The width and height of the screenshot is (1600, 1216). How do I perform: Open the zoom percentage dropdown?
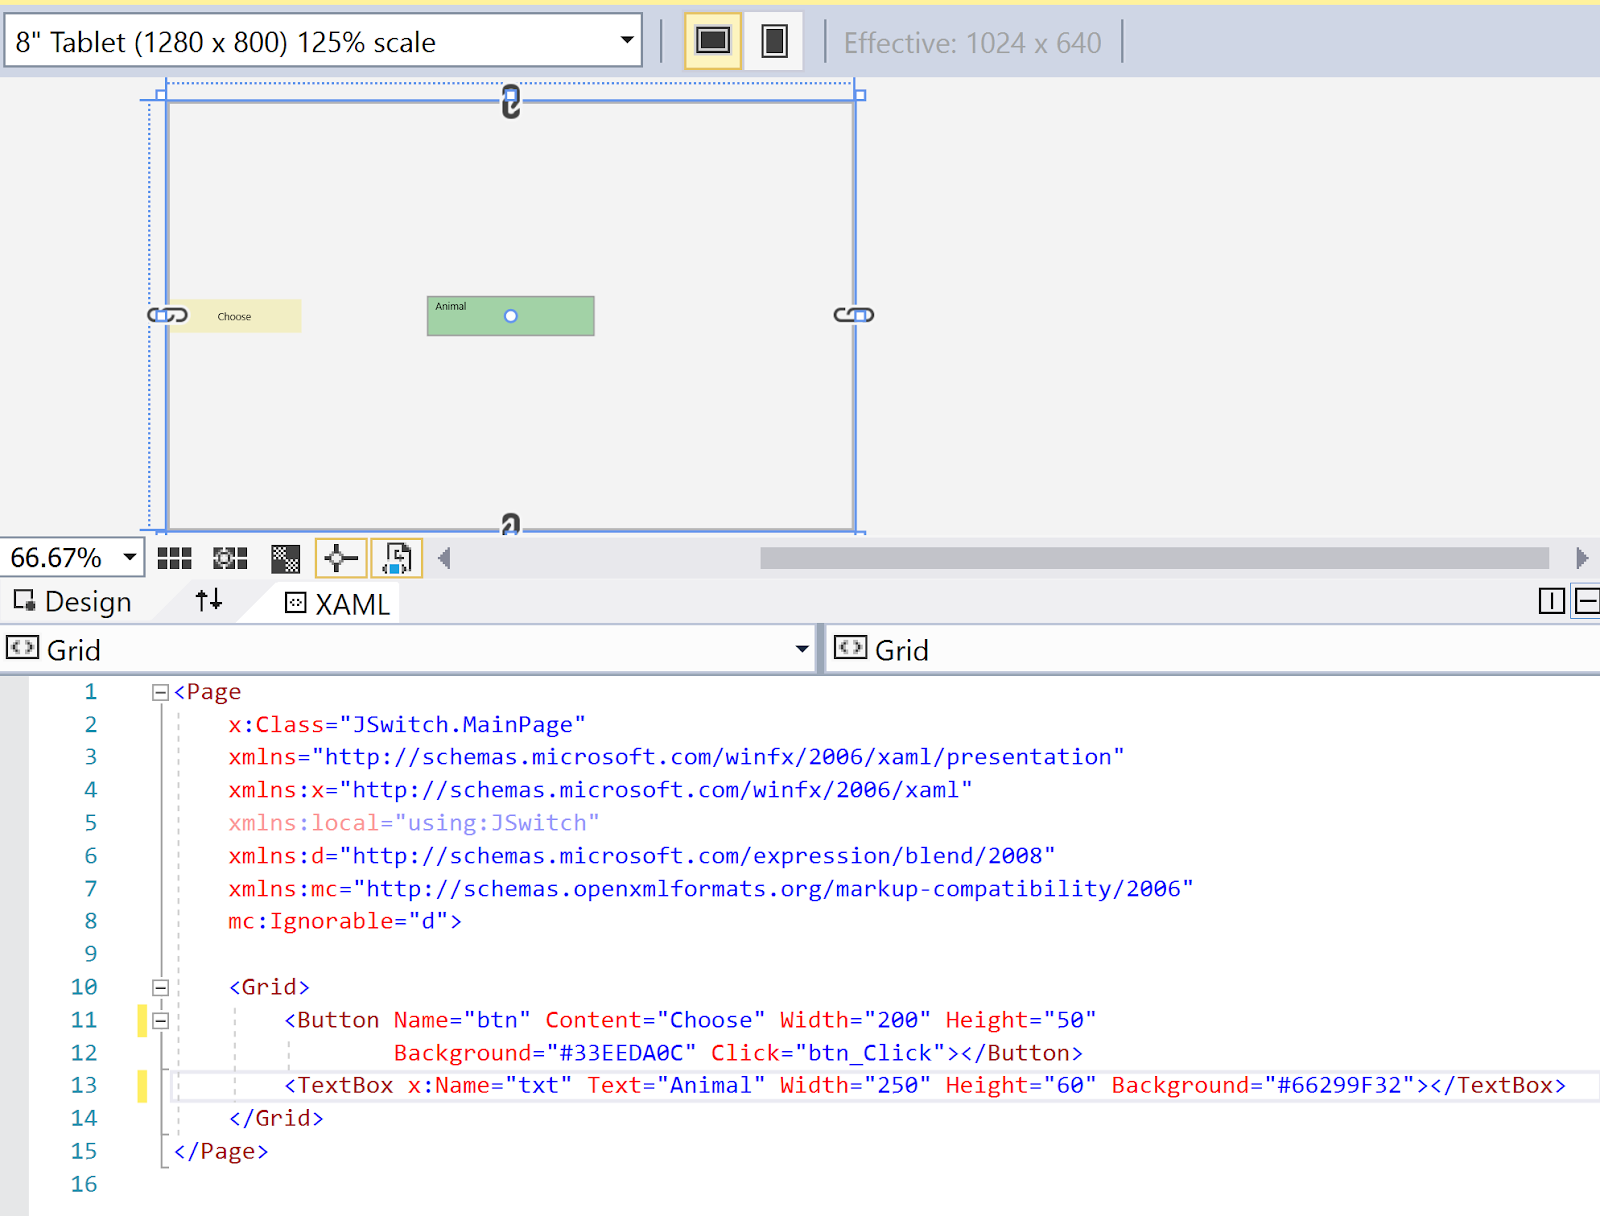pyautogui.click(x=129, y=557)
